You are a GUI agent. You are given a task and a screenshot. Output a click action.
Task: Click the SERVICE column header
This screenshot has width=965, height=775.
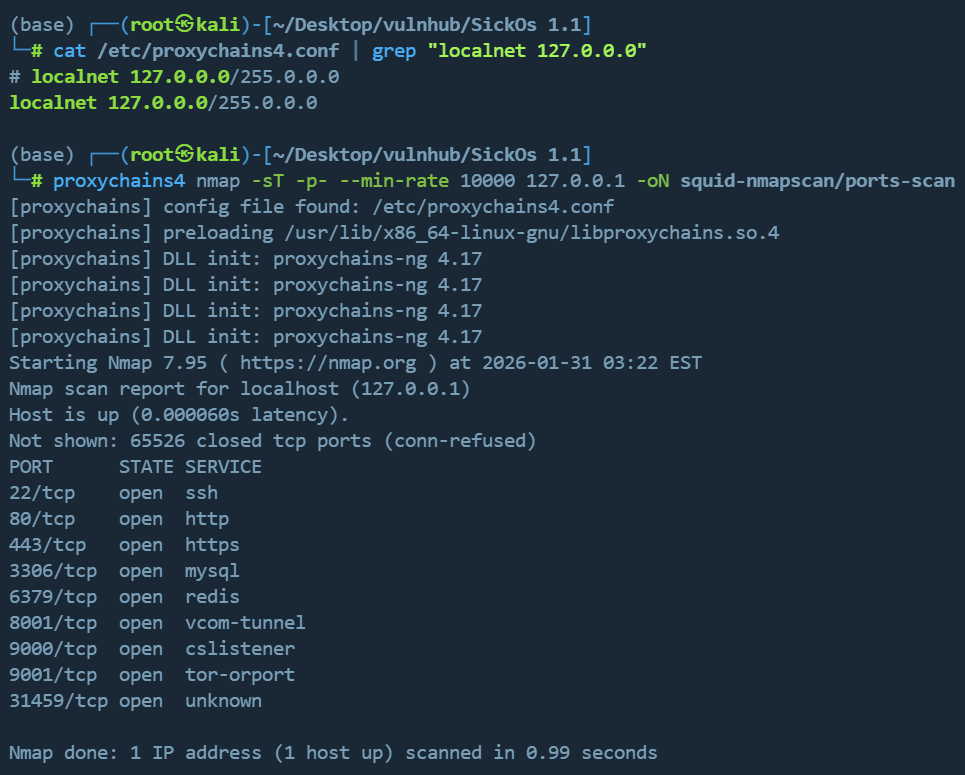tap(223, 466)
